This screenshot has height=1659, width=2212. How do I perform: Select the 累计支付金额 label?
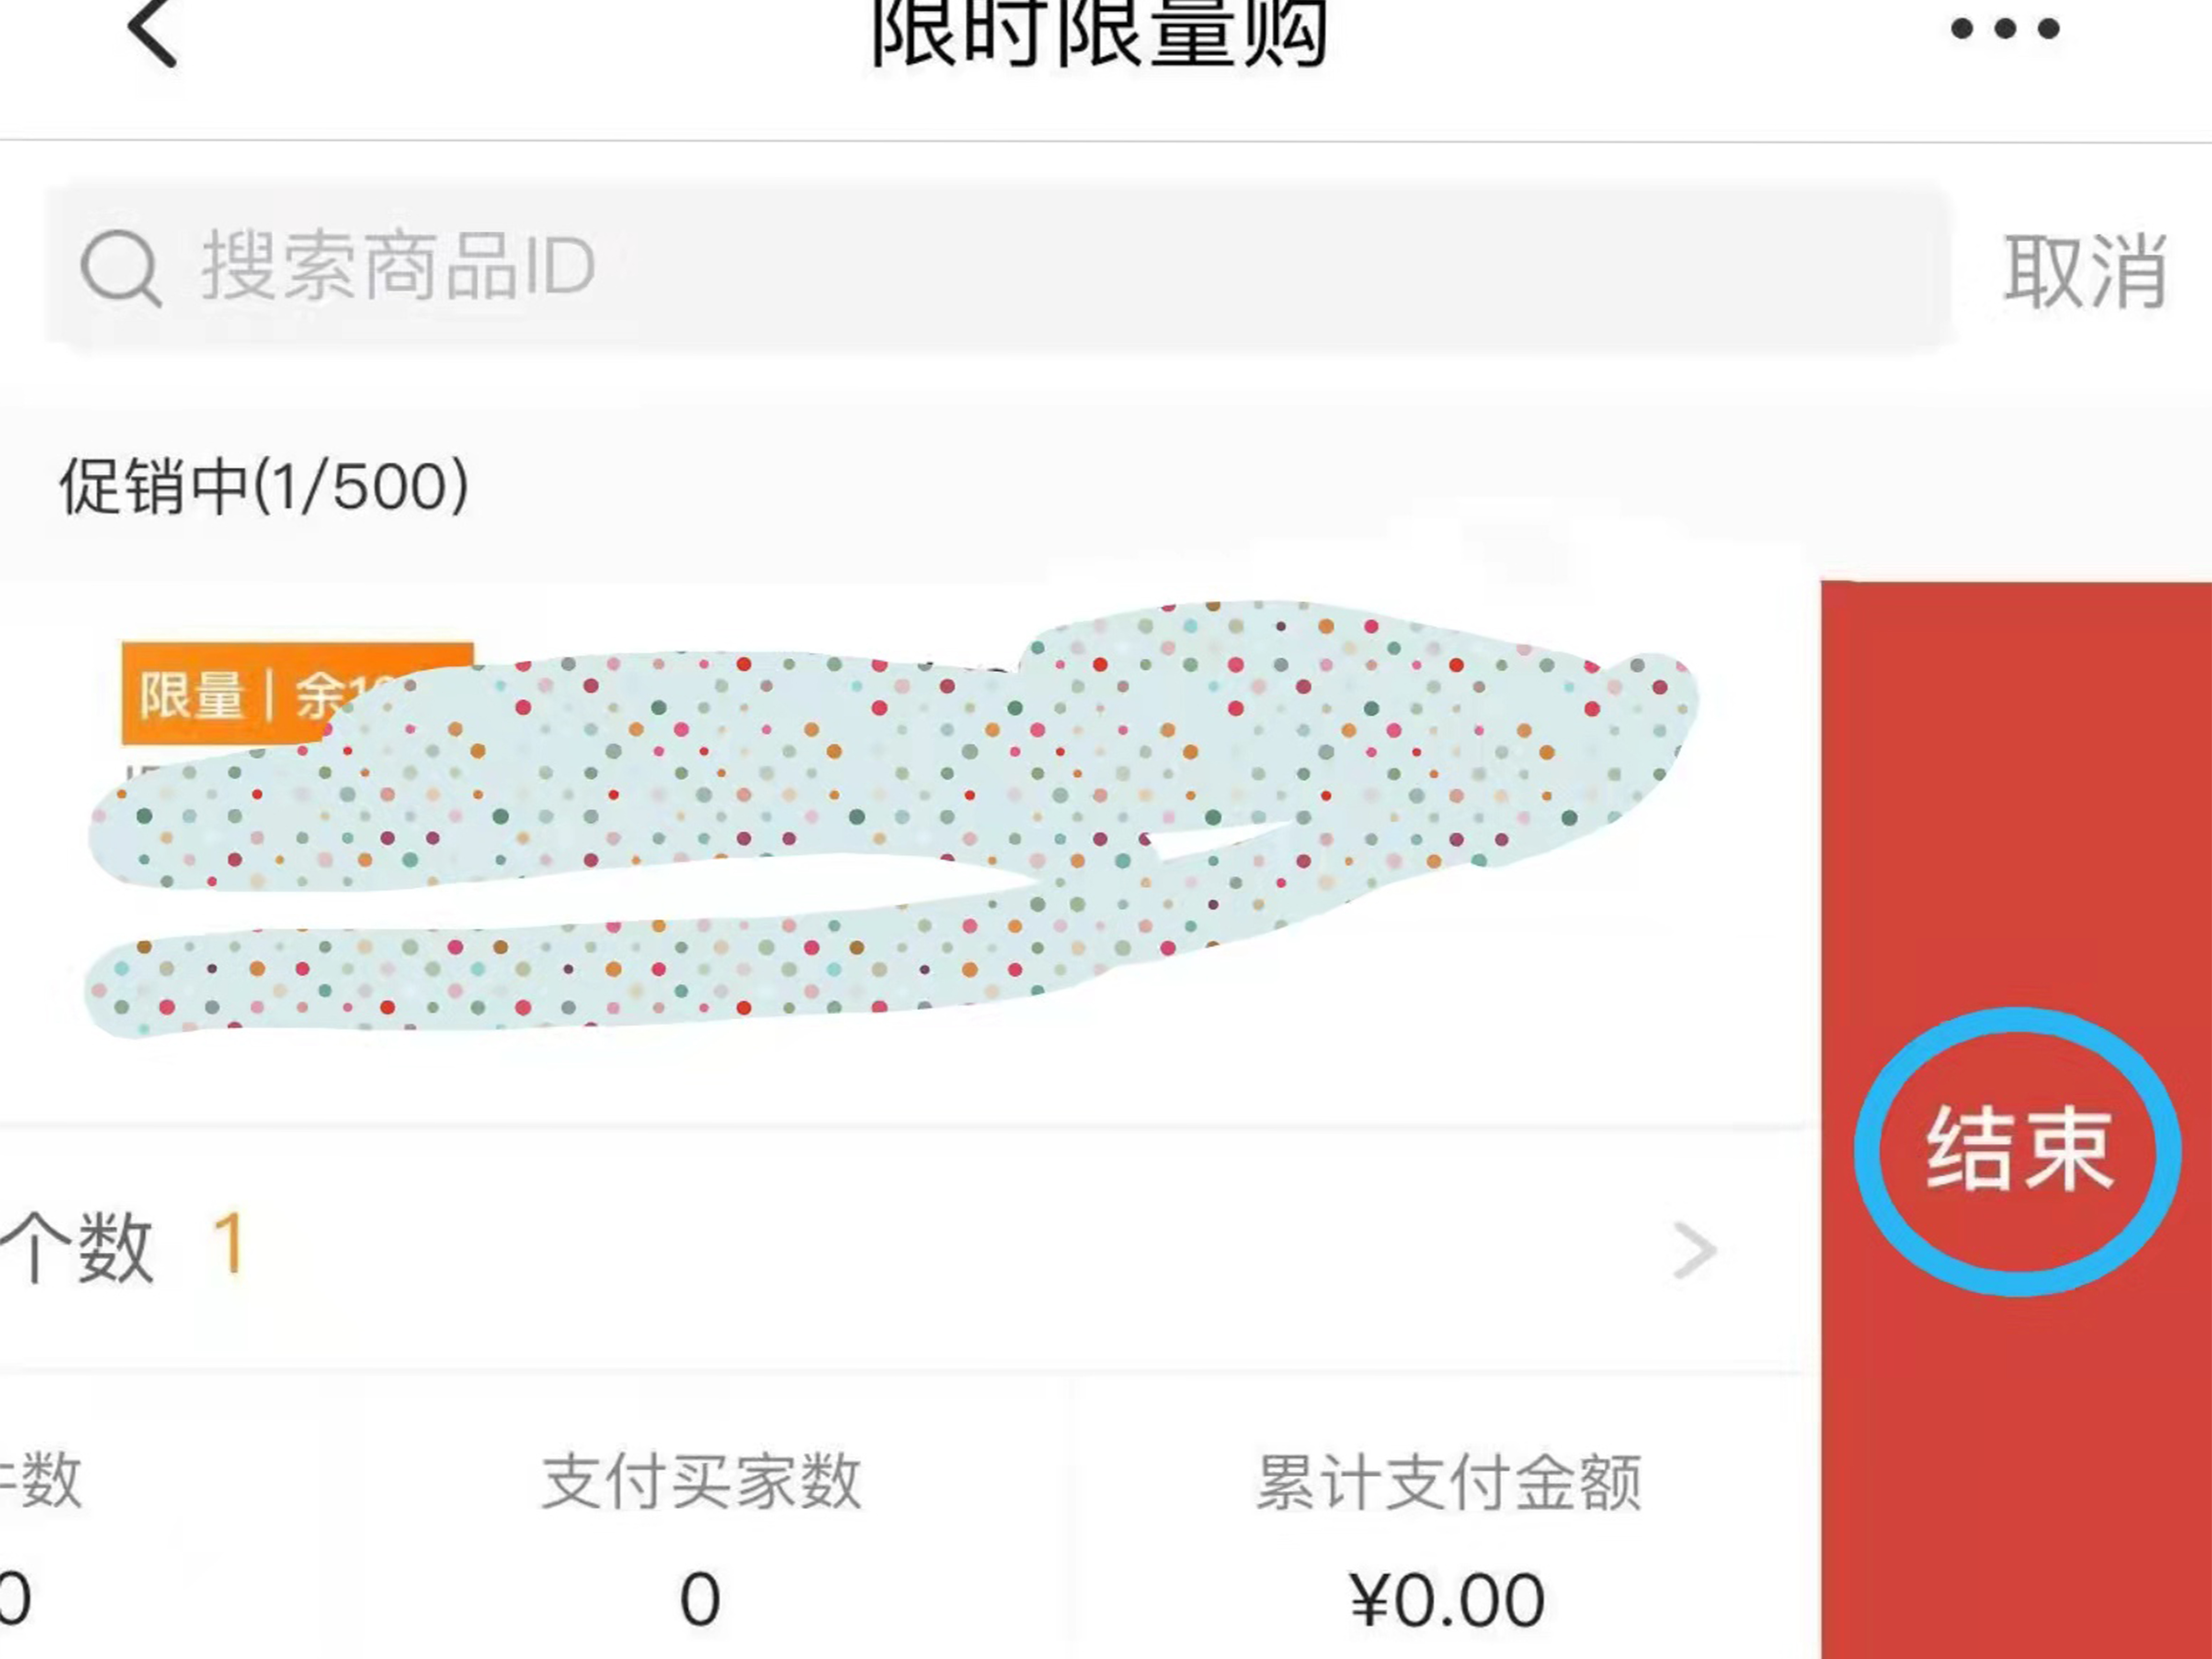point(1448,1481)
